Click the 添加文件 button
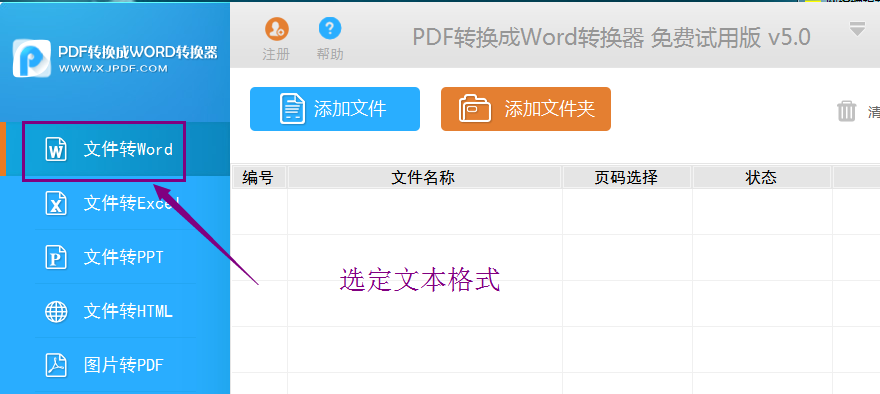 [x=334, y=109]
